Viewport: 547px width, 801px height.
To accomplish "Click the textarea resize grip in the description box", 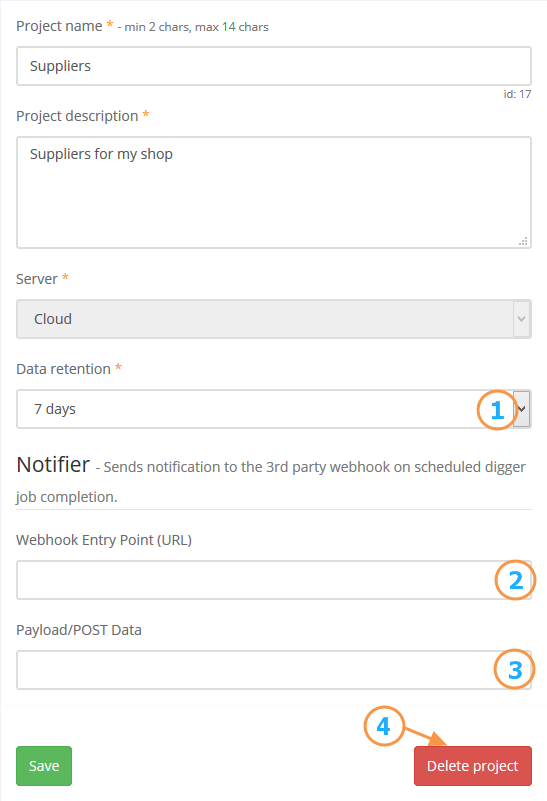I will 523,241.
